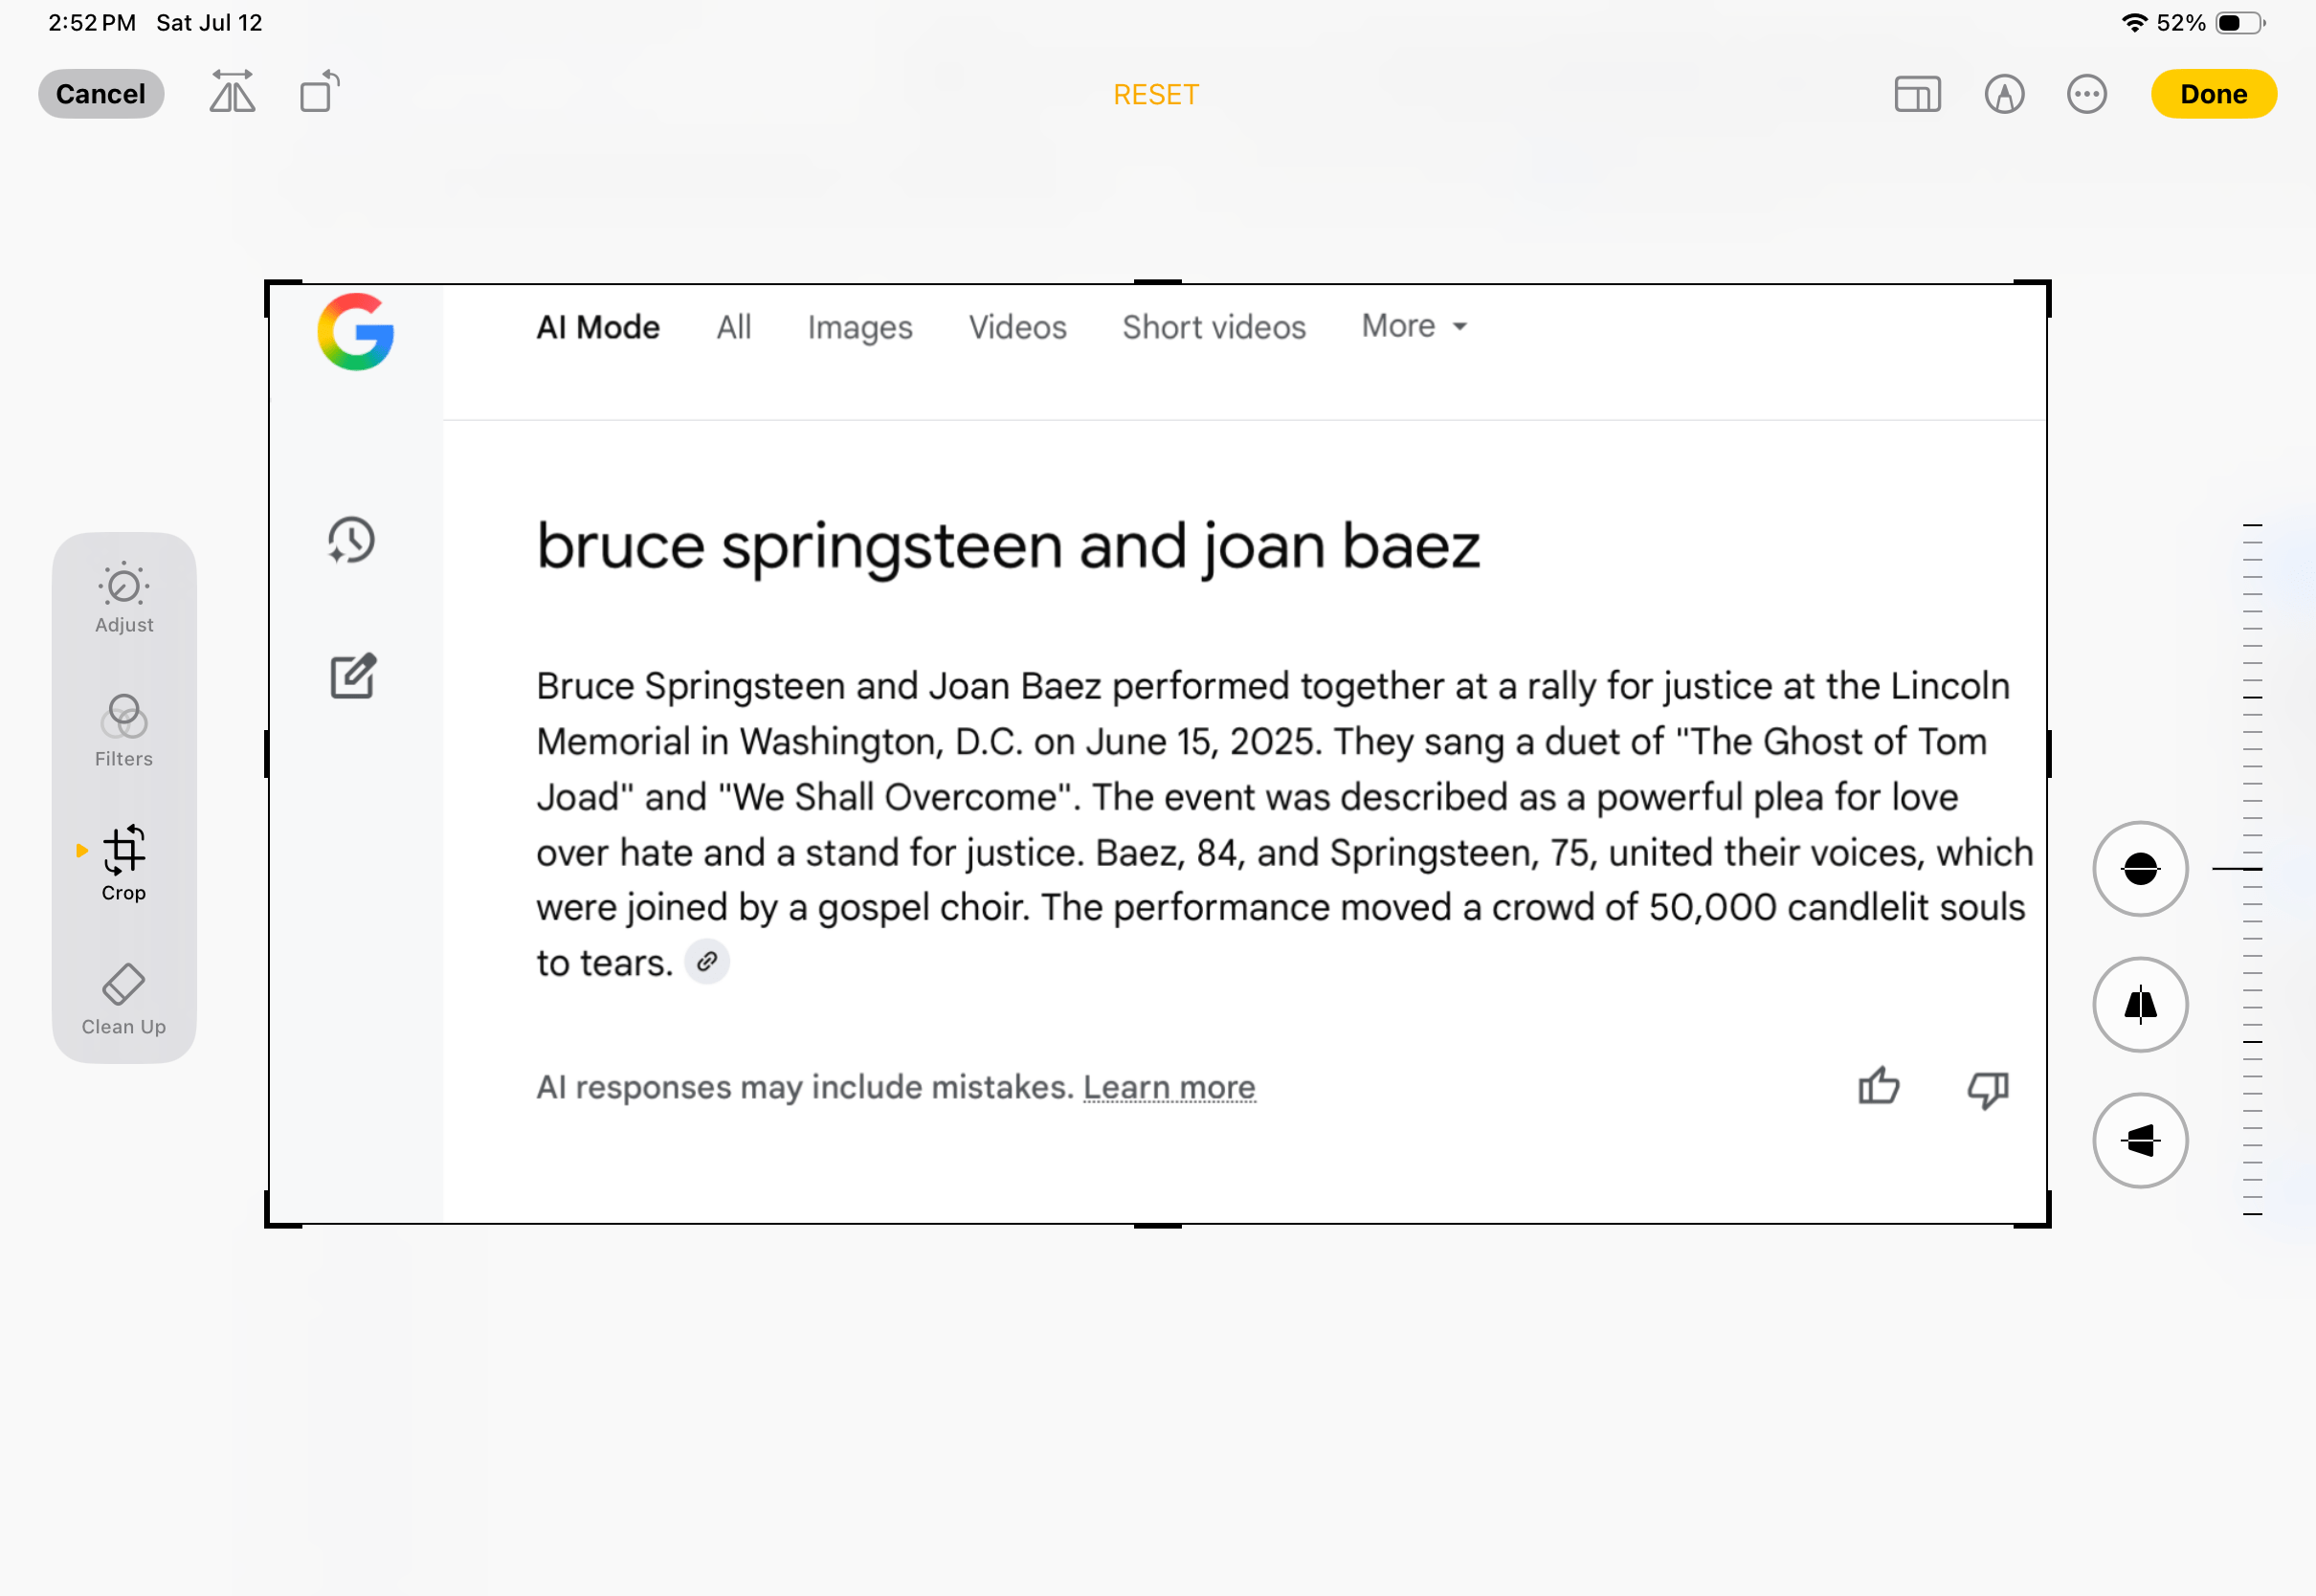Open the more options ellipsis button
Viewport: 2316px width, 1596px height.
coord(2086,94)
